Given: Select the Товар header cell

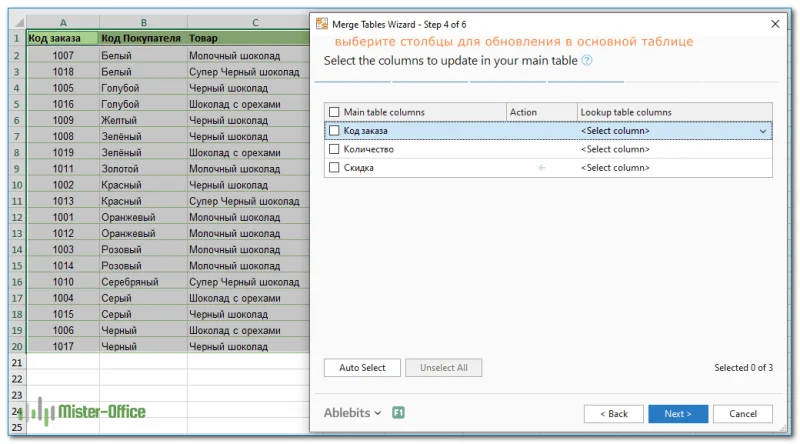Looking at the screenshot, I should [248, 38].
